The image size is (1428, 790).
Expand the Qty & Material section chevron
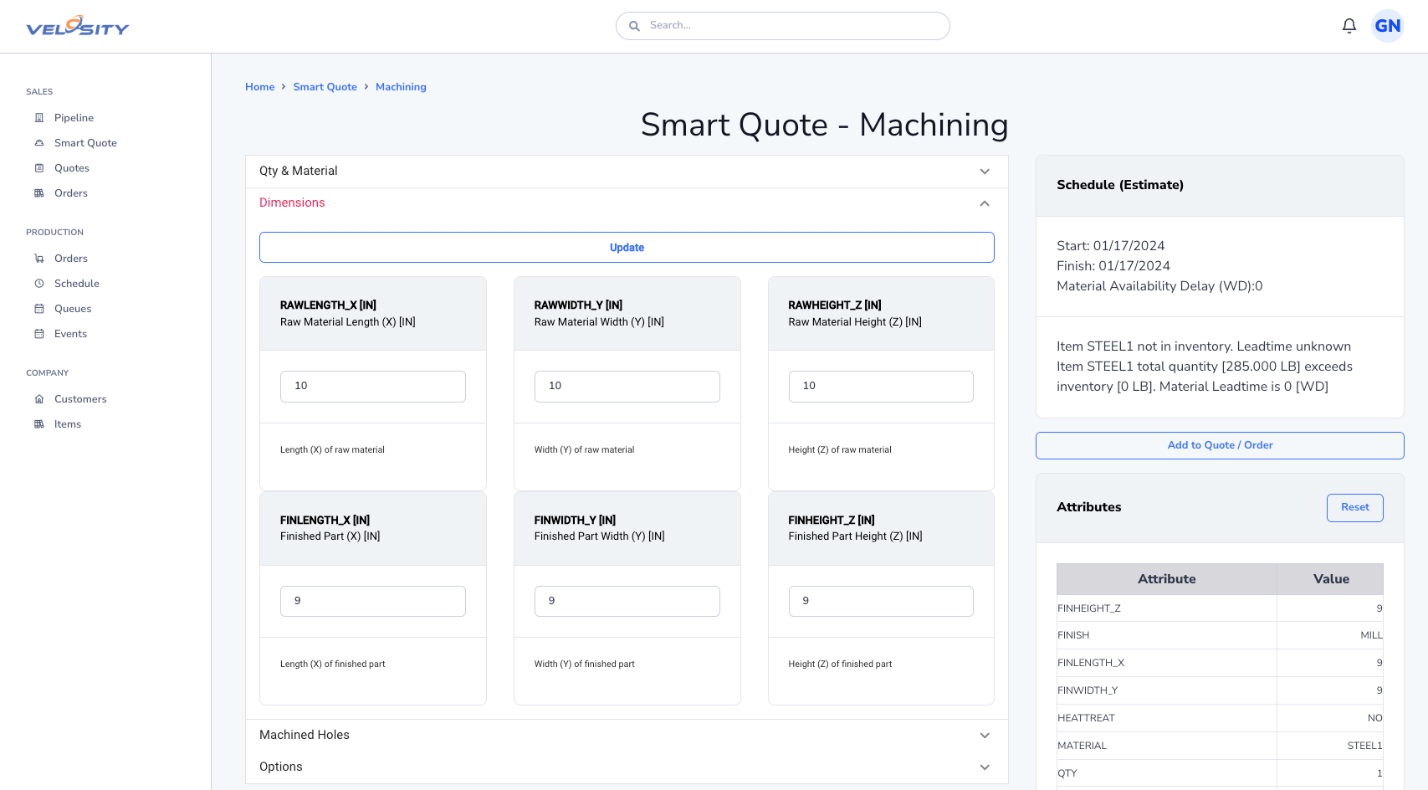tap(984, 171)
